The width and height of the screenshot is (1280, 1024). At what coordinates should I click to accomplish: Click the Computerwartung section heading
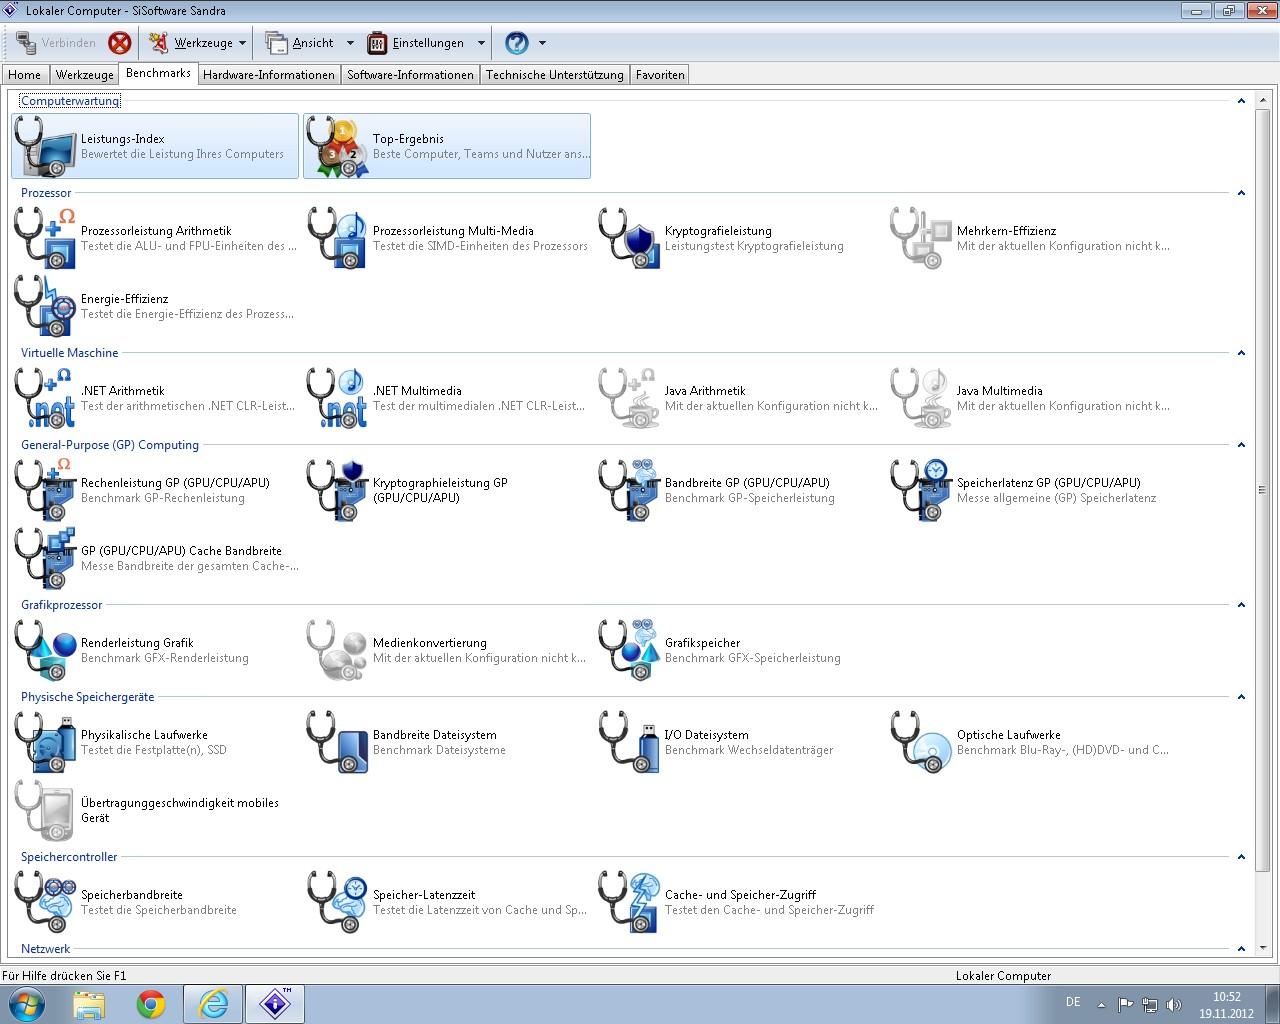click(70, 101)
